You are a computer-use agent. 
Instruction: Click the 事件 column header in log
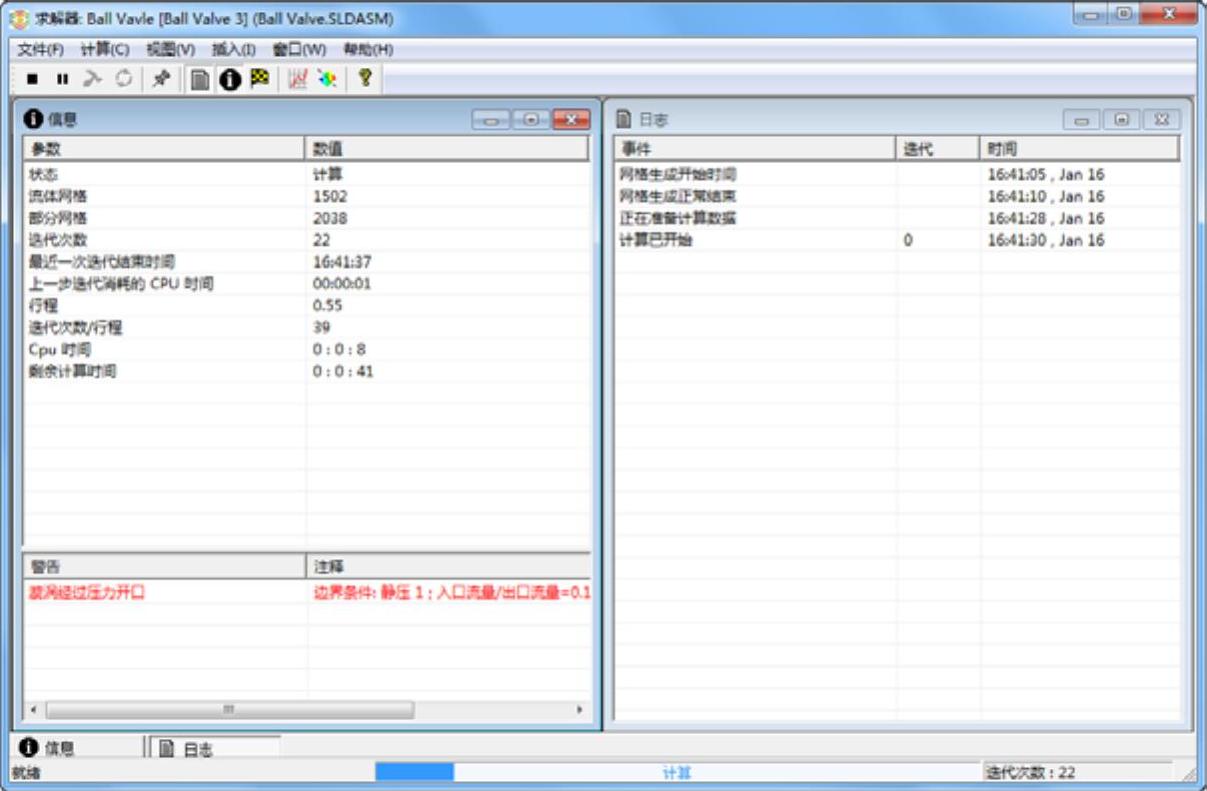pyautogui.click(x=755, y=148)
